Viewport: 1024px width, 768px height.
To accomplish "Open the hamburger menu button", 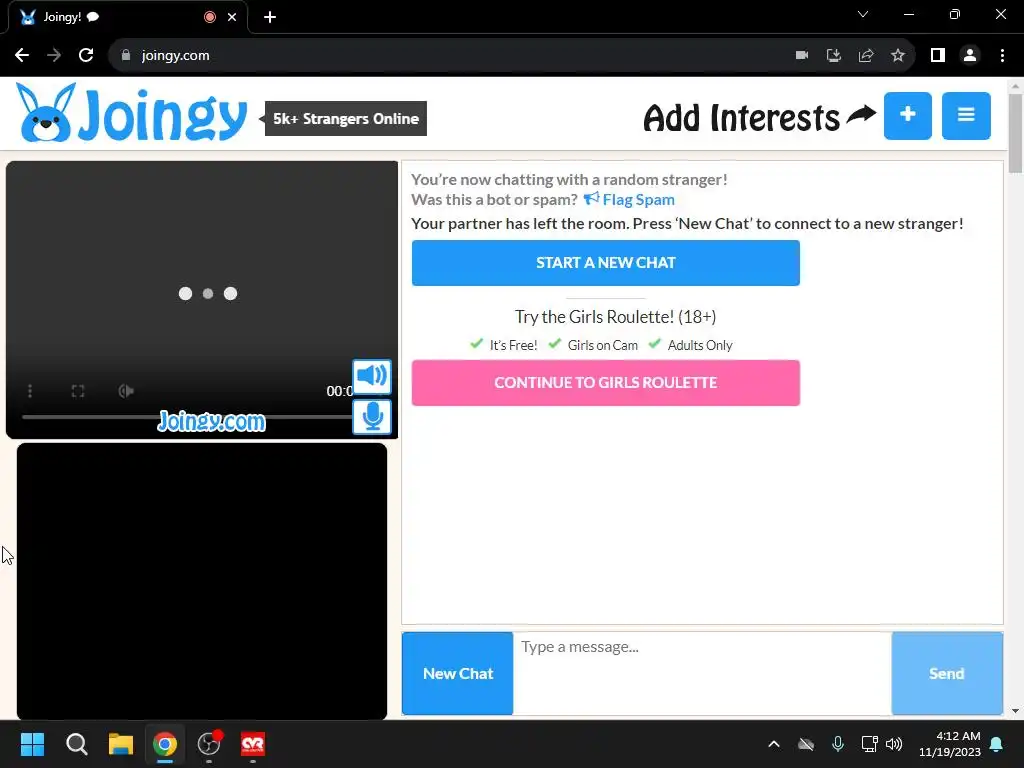I will [966, 116].
